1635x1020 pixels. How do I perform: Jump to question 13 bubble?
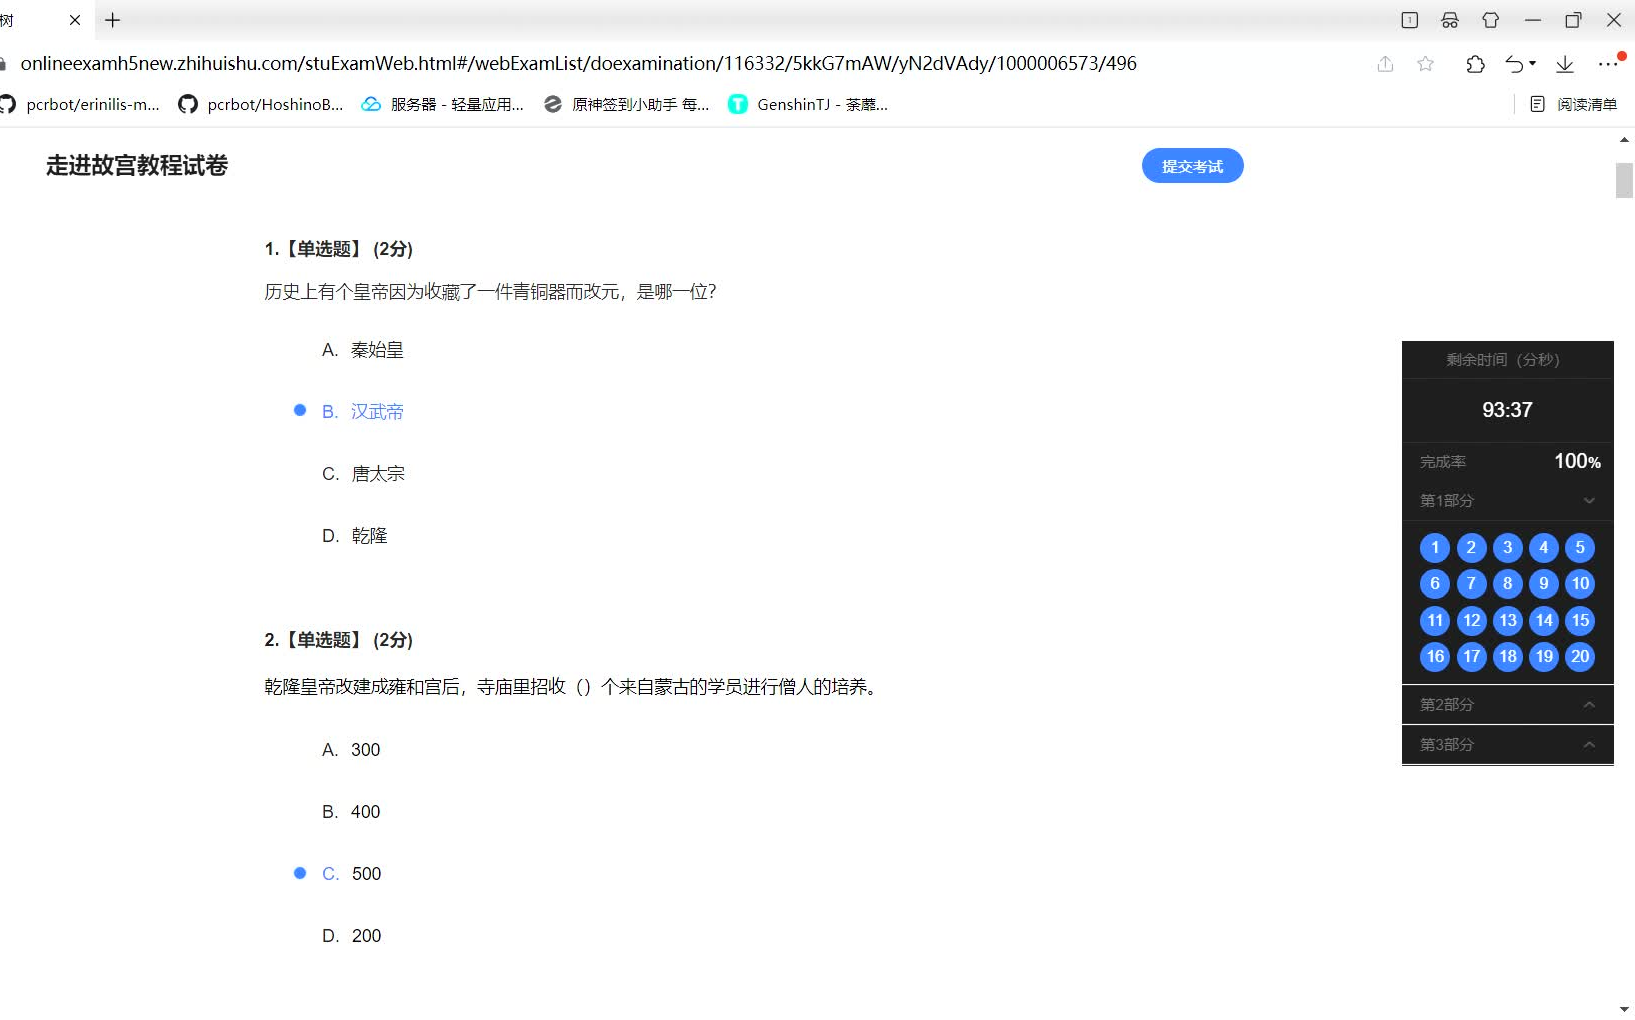(1508, 621)
